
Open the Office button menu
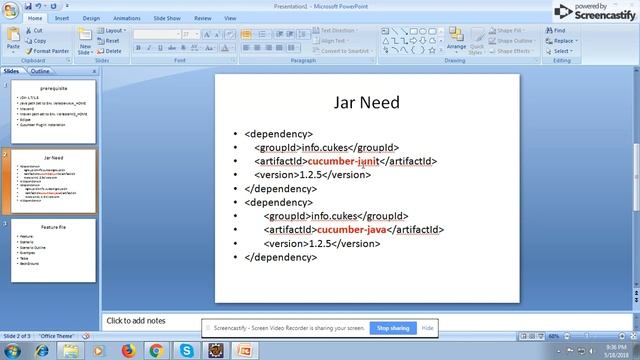click(x=10, y=10)
